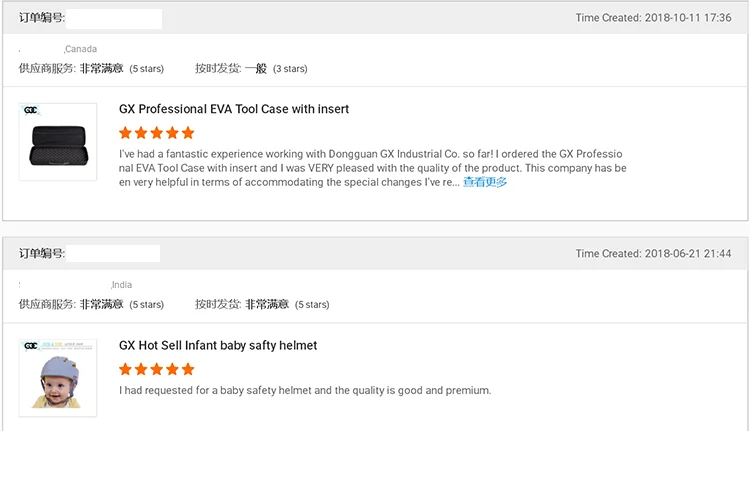Click the baby safety helmet review text

[305, 390]
